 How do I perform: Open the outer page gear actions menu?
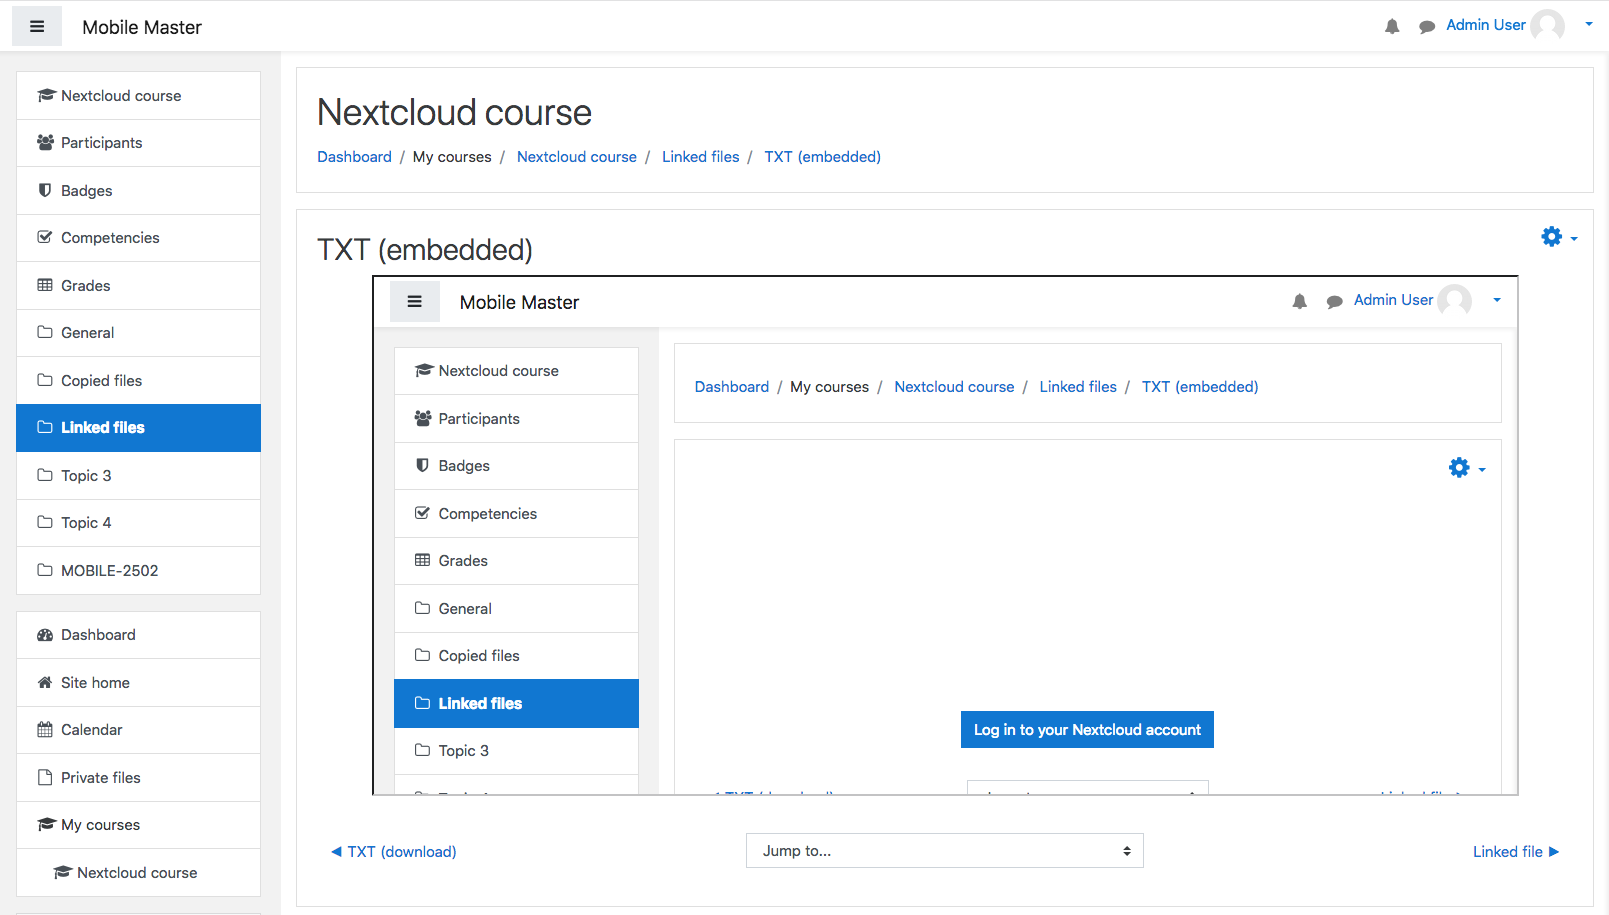click(1558, 237)
